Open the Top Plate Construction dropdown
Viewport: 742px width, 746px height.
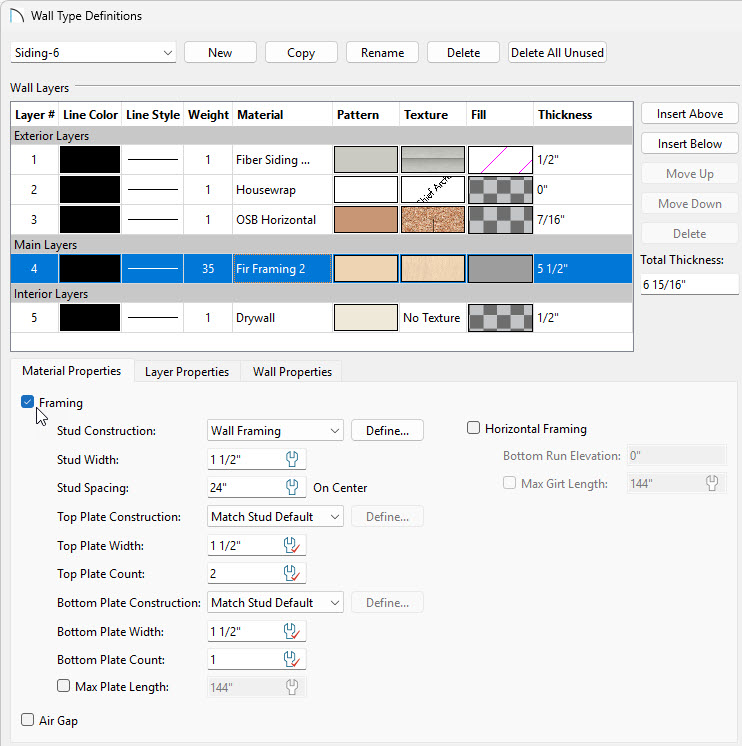pyautogui.click(x=275, y=517)
